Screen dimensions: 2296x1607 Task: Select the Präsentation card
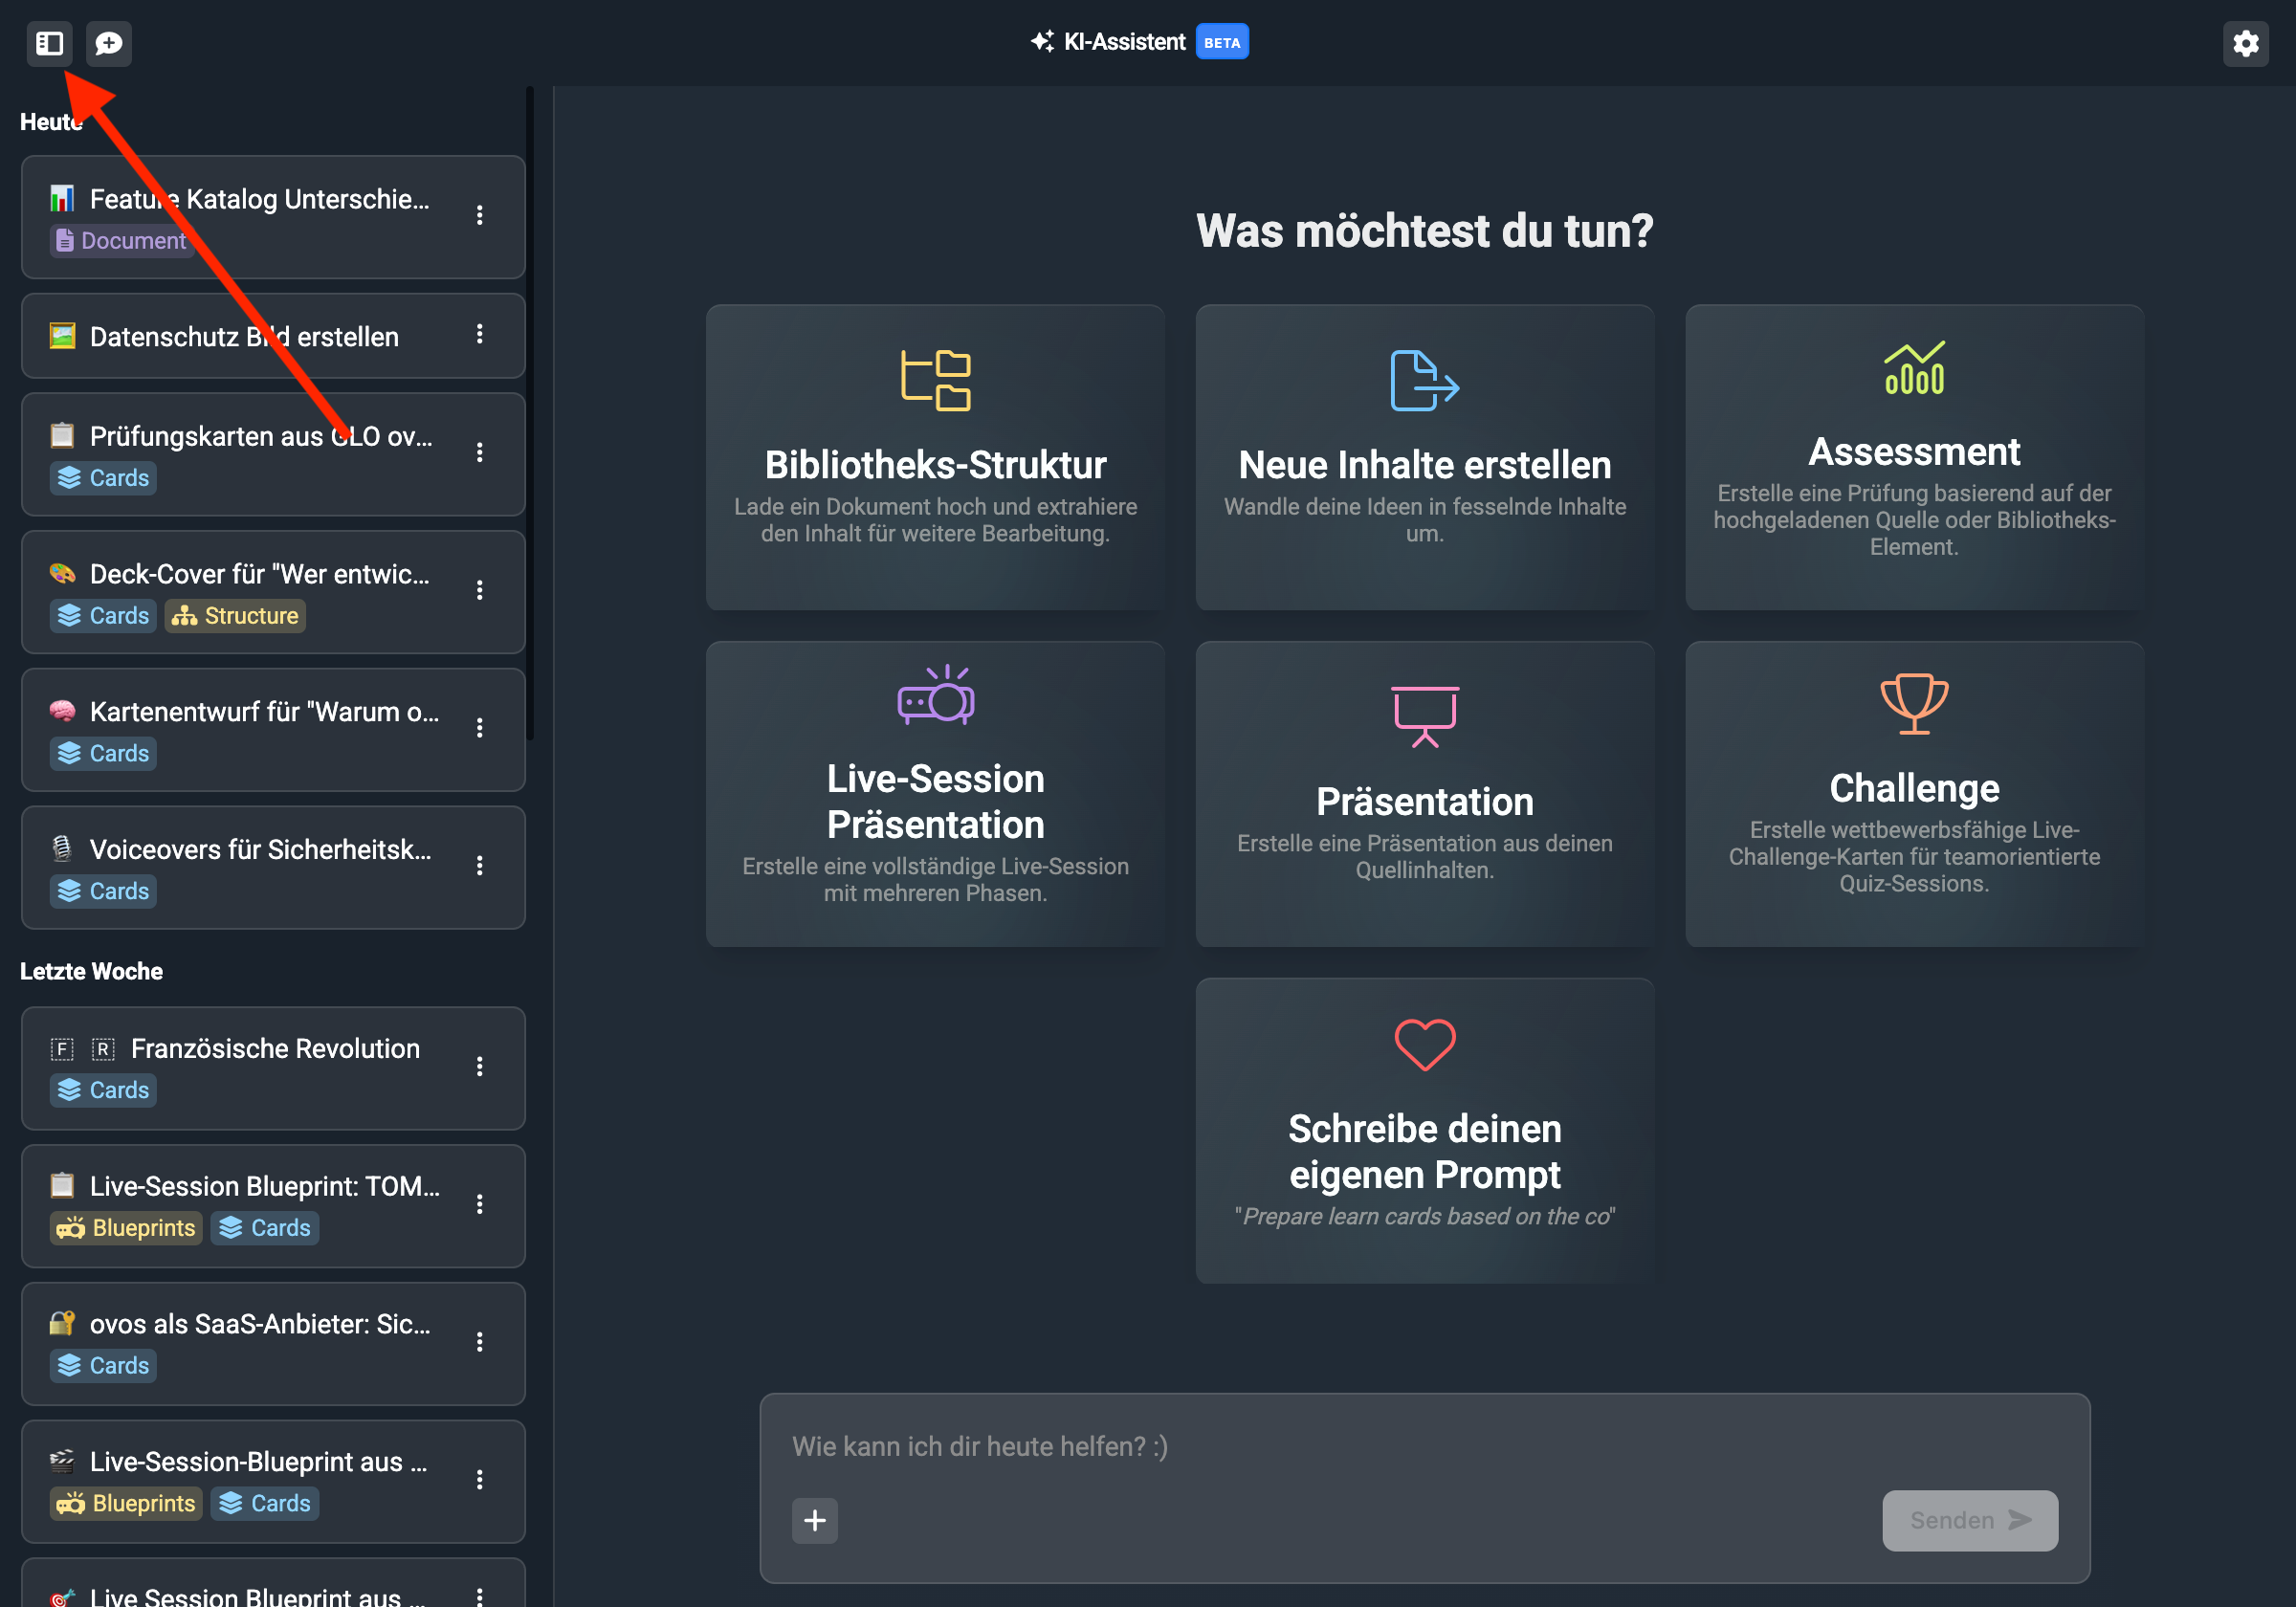pos(1424,793)
